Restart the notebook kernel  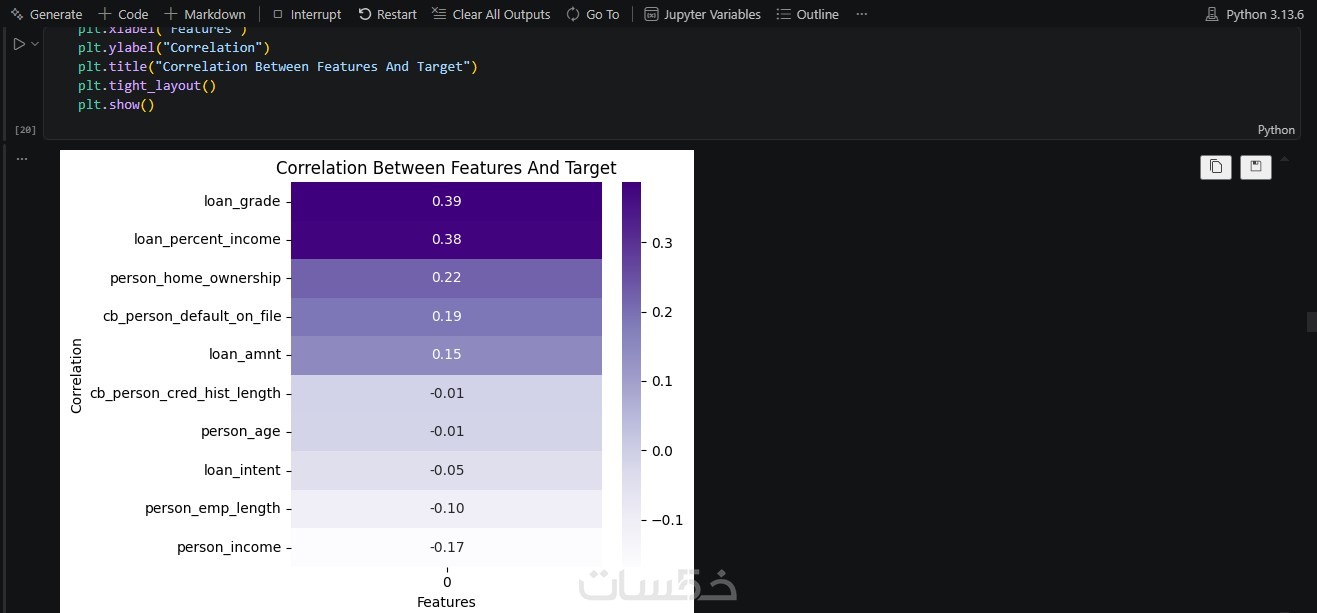tap(387, 14)
